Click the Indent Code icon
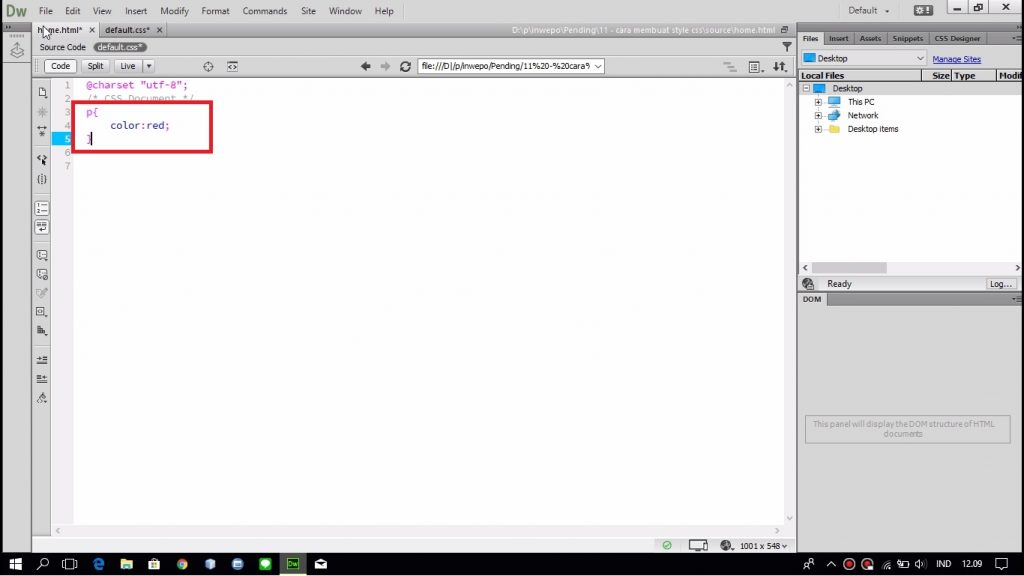Viewport: 1024px width, 576px height. [x=42, y=360]
